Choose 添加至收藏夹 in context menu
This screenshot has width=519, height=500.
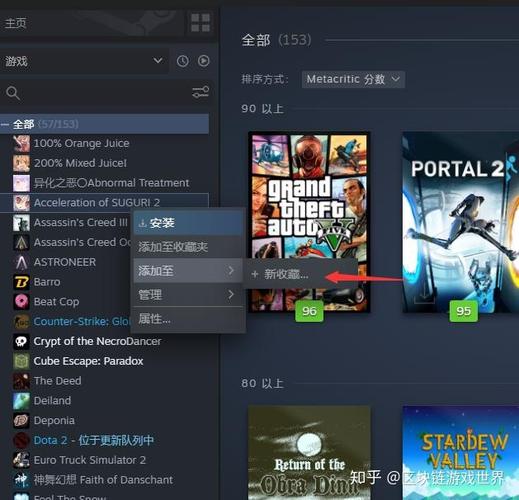(x=188, y=247)
